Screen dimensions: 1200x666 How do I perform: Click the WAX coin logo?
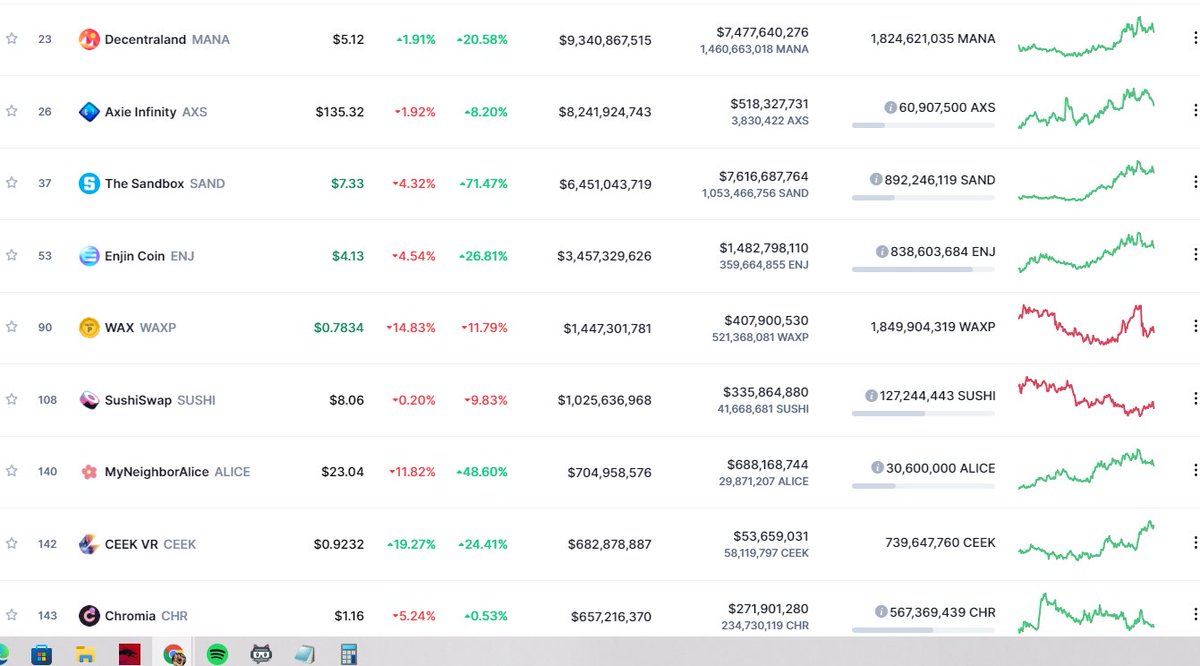(x=89, y=328)
